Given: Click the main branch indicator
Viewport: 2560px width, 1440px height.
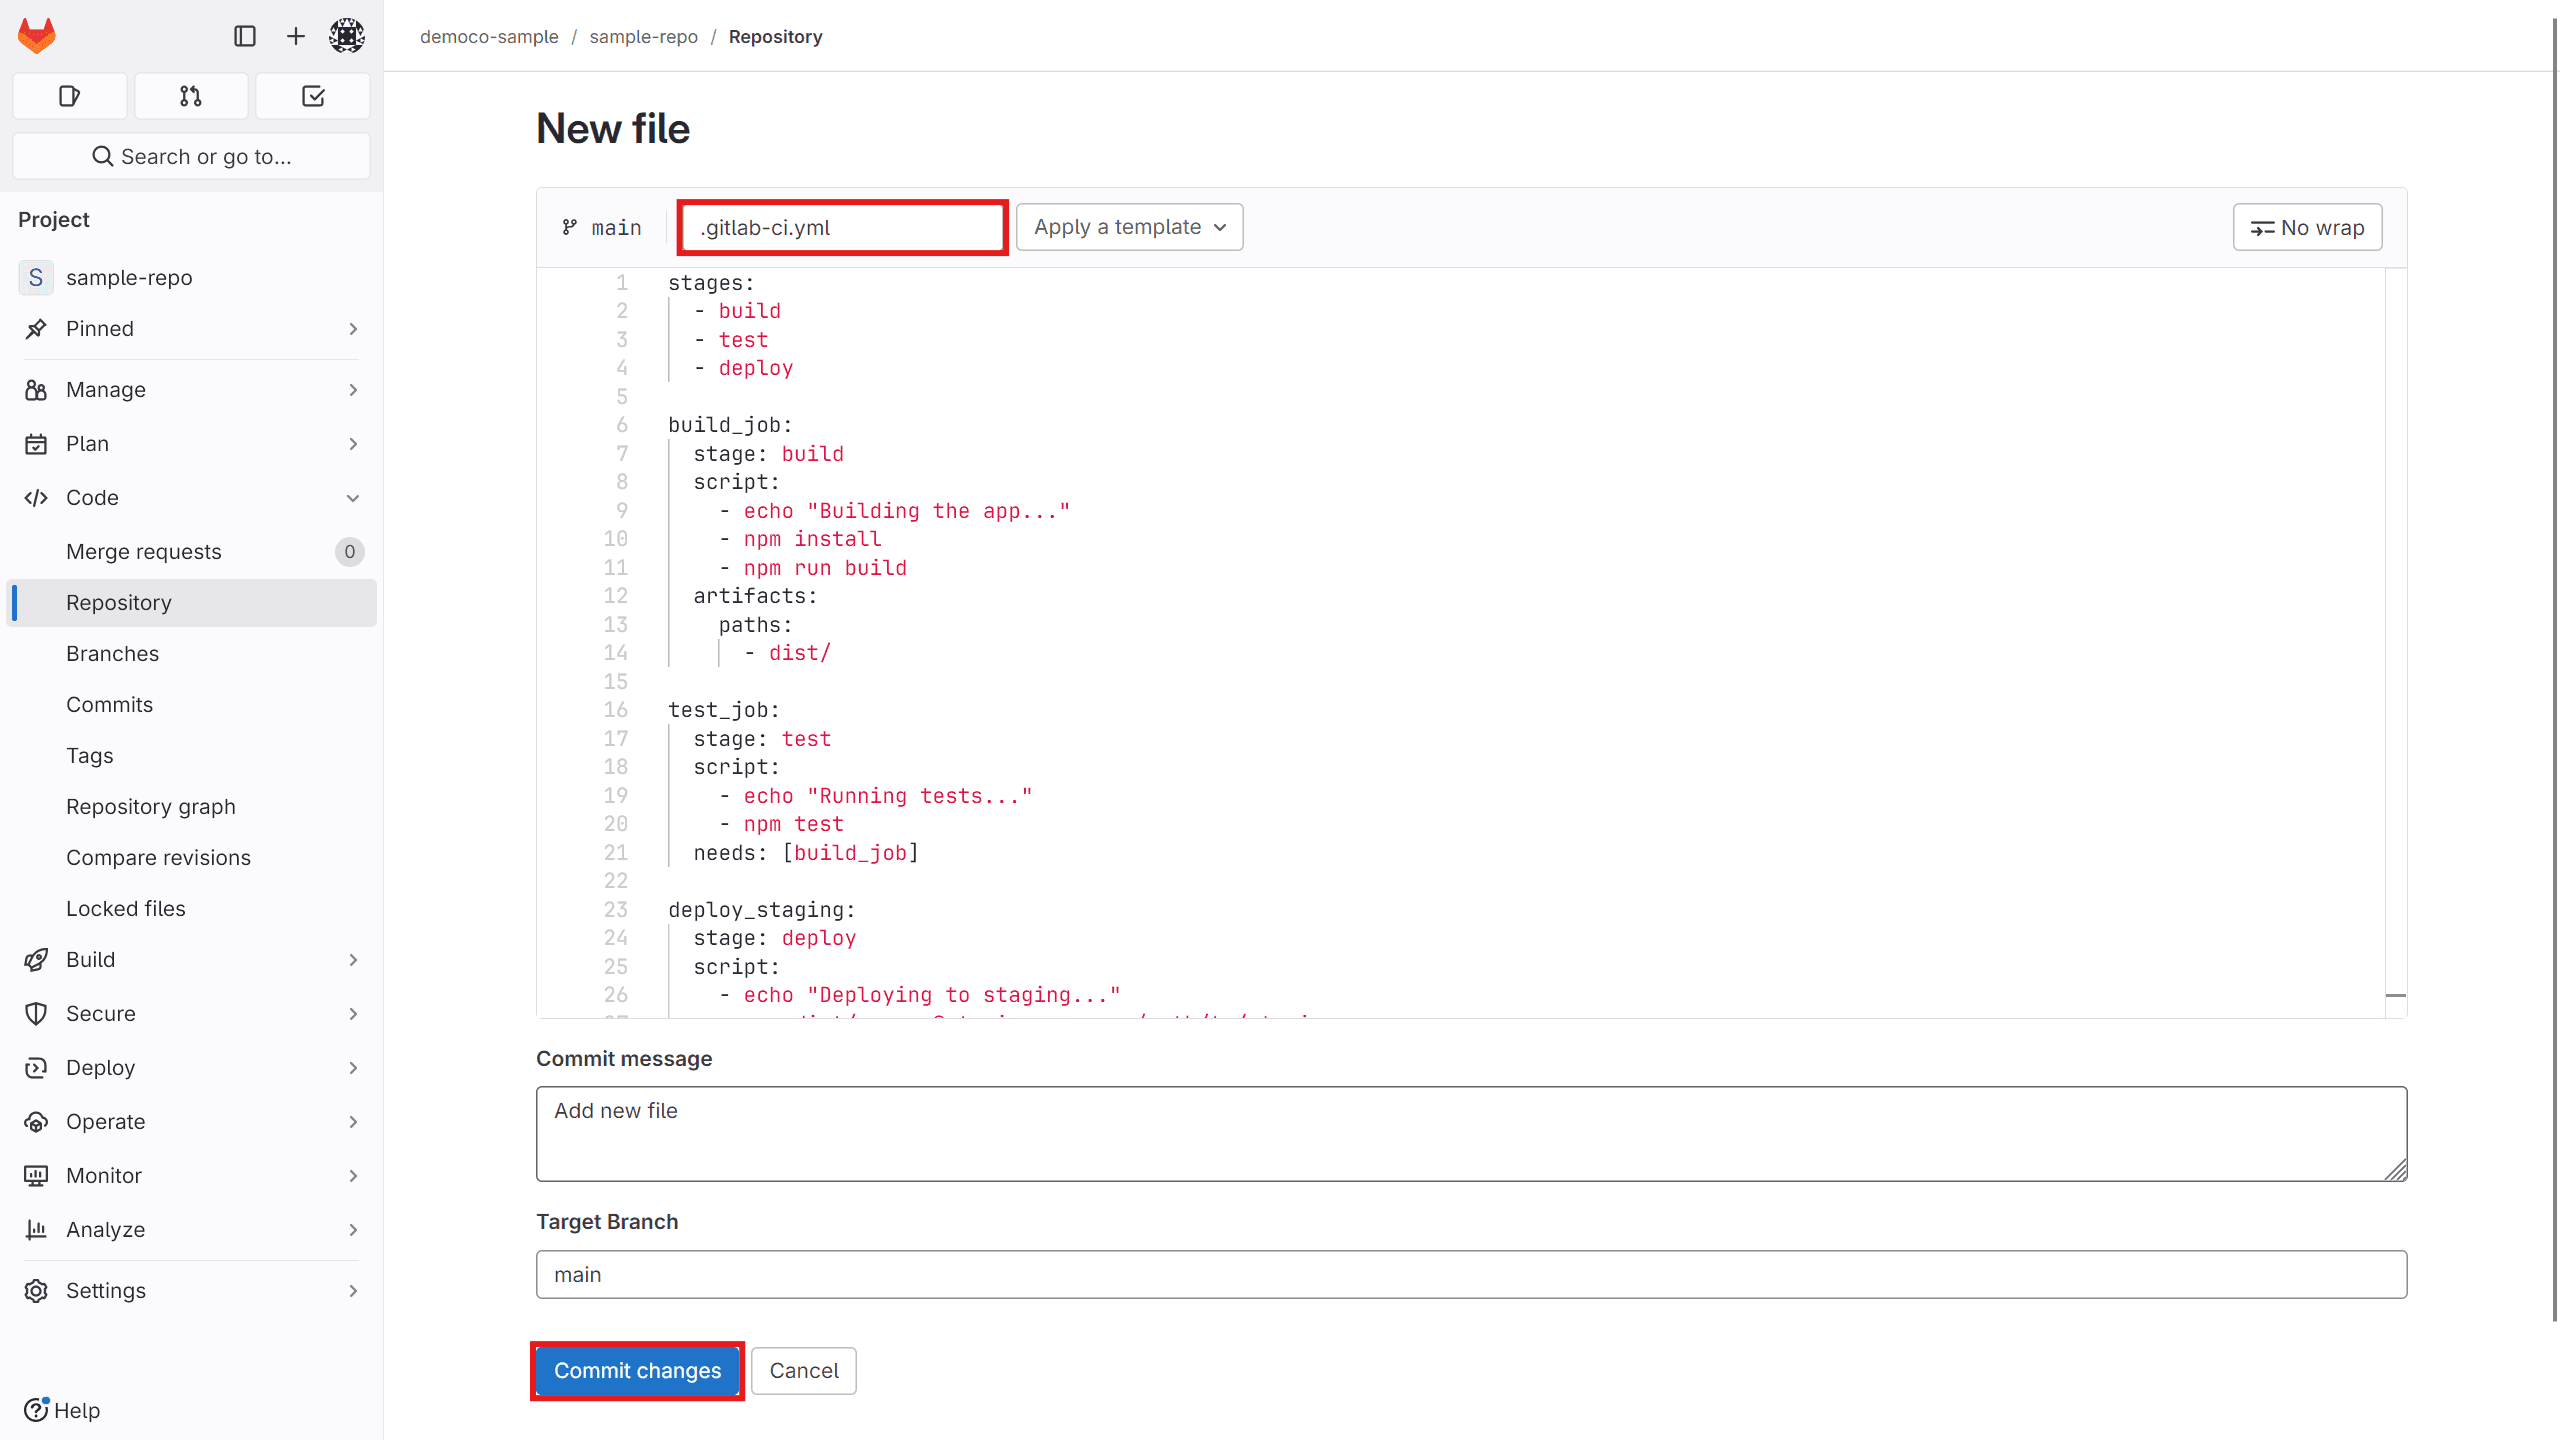Looking at the screenshot, I should click(x=602, y=227).
